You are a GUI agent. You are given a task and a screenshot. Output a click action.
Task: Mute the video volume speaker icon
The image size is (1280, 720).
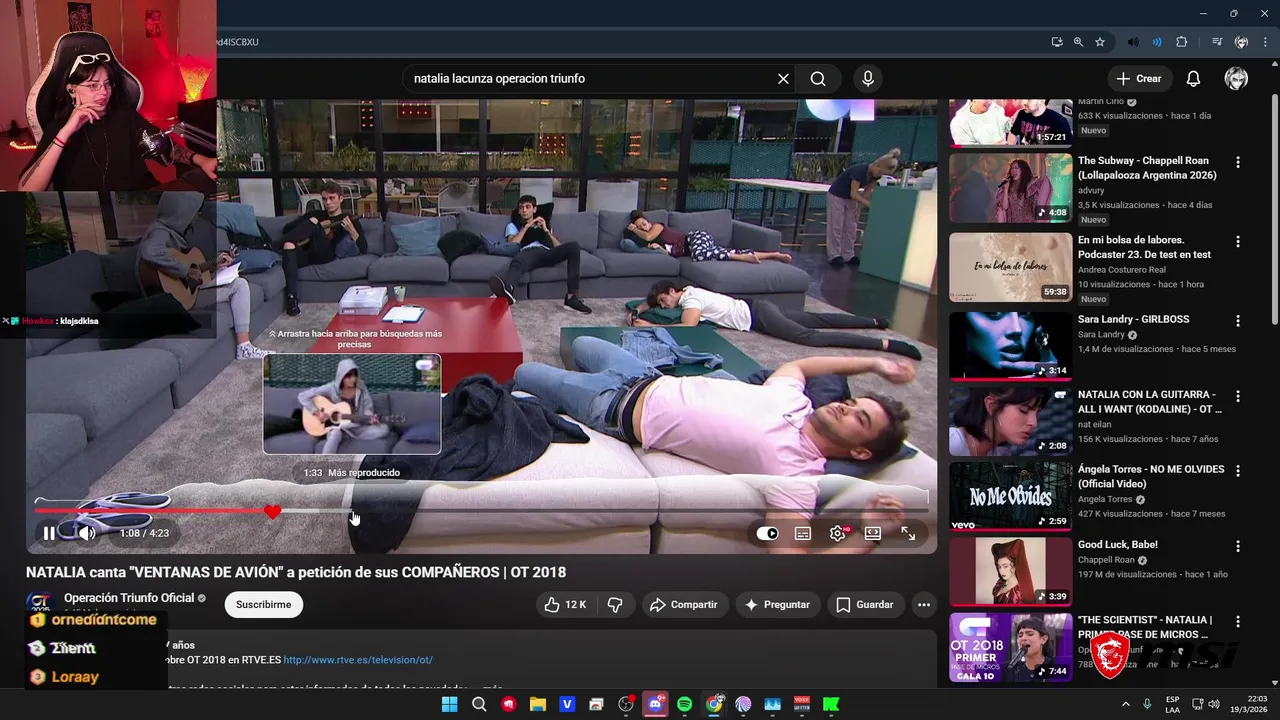(87, 533)
